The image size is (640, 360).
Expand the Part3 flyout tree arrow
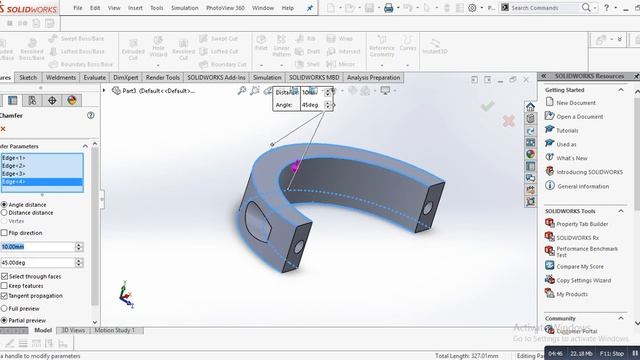(104, 91)
